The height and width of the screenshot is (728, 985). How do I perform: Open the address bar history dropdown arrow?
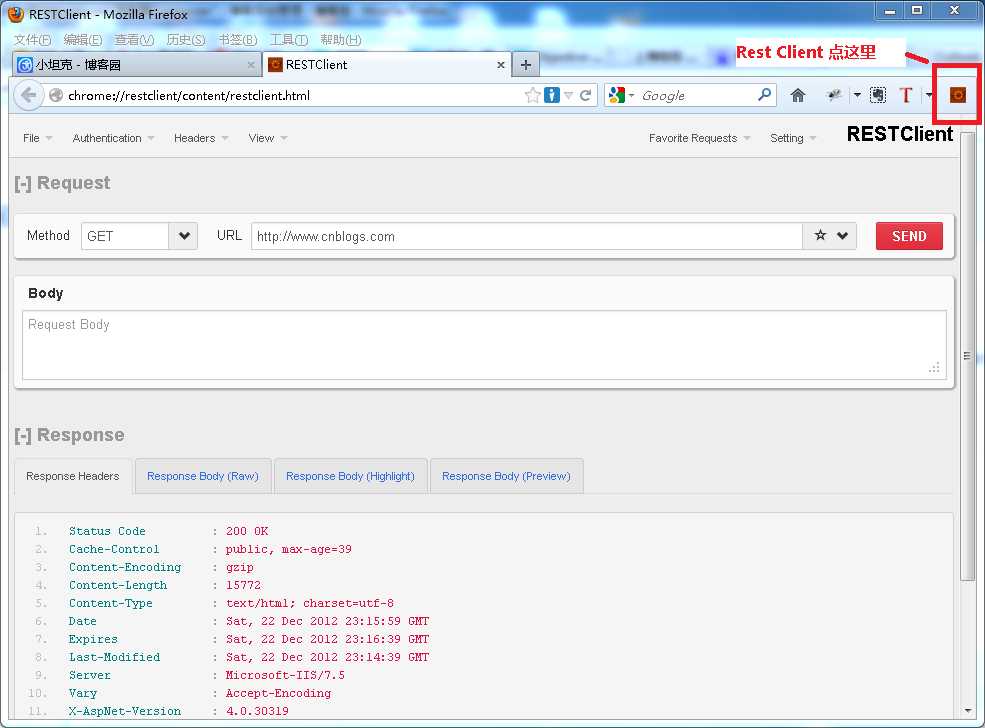tap(569, 95)
